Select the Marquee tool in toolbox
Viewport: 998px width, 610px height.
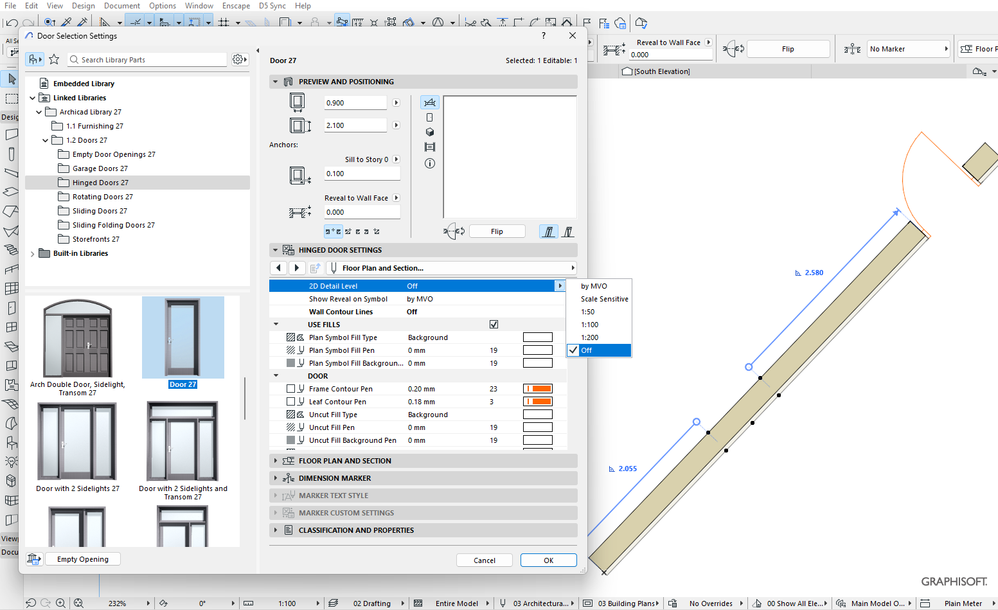[x=11, y=99]
